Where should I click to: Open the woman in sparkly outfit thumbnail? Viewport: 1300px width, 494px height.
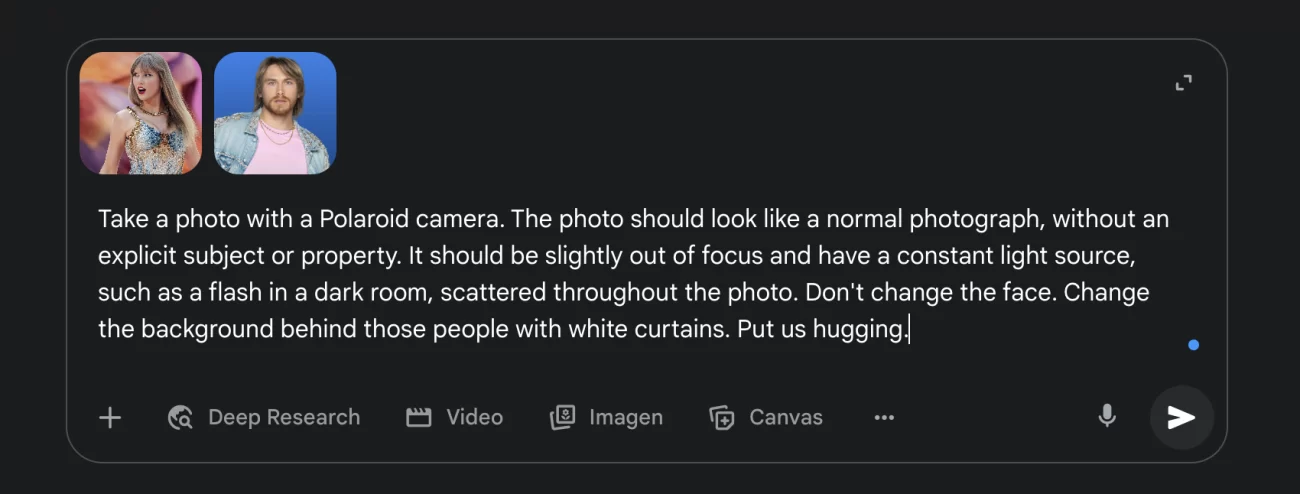[x=141, y=113]
